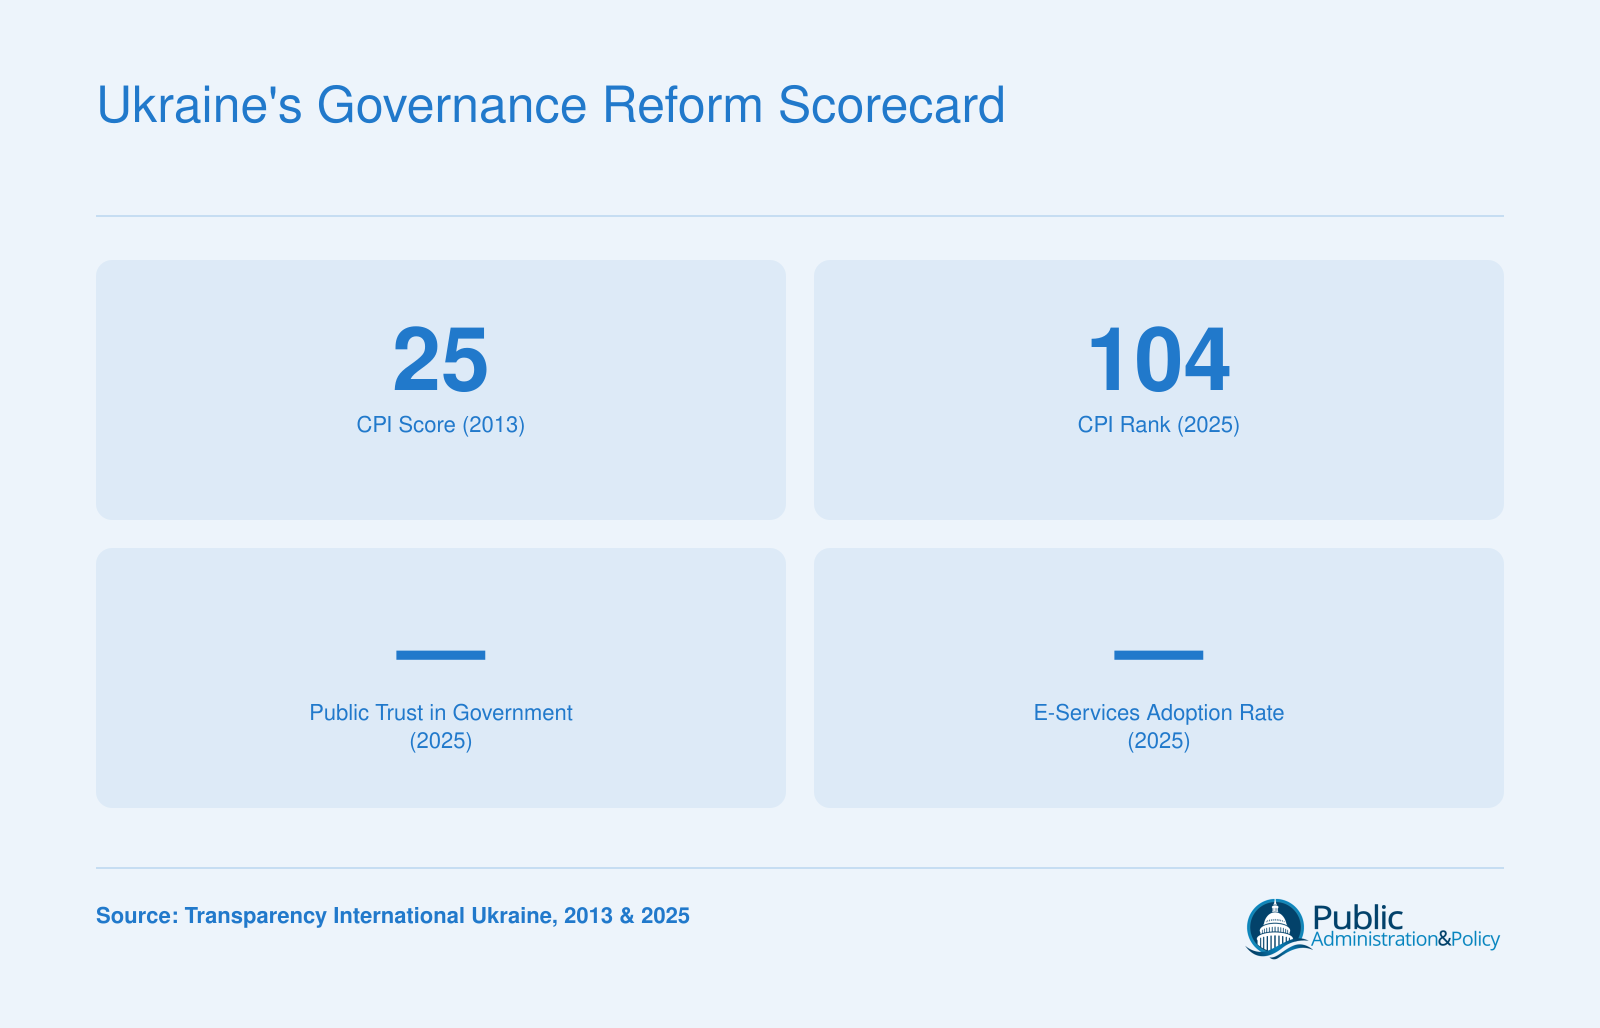The height and width of the screenshot is (1028, 1600).
Task: Click the dash value above E-Services Adoption
Action: [x=1159, y=655]
